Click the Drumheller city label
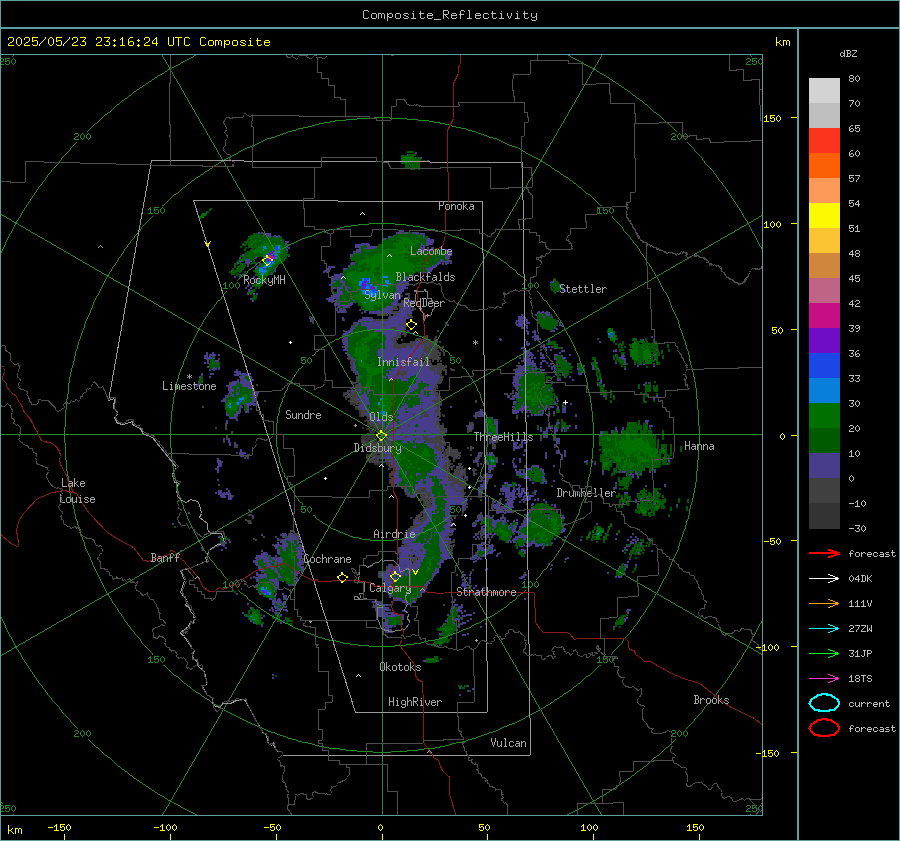This screenshot has height=841, width=900. 586,493
